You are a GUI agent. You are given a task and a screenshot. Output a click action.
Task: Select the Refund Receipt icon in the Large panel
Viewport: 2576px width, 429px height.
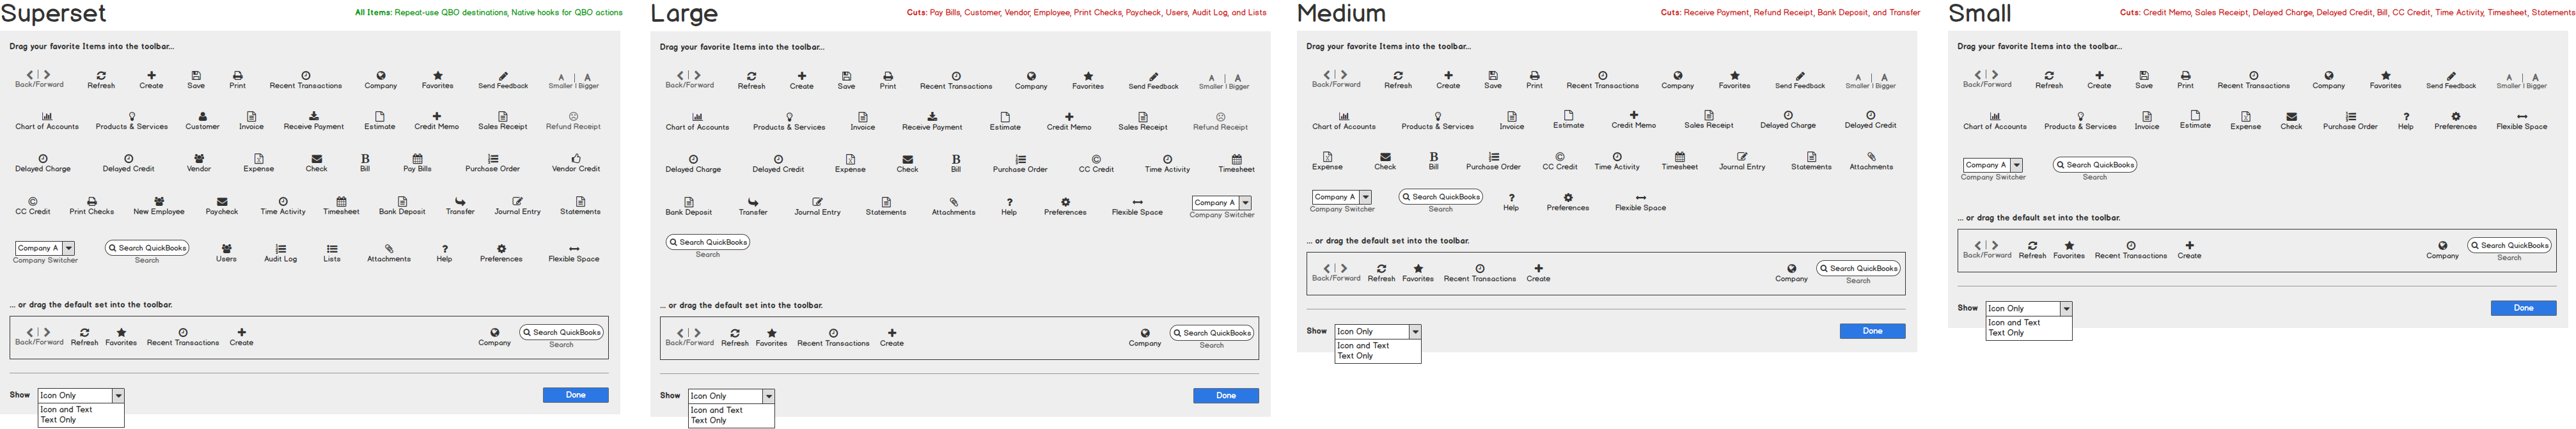1220,117
